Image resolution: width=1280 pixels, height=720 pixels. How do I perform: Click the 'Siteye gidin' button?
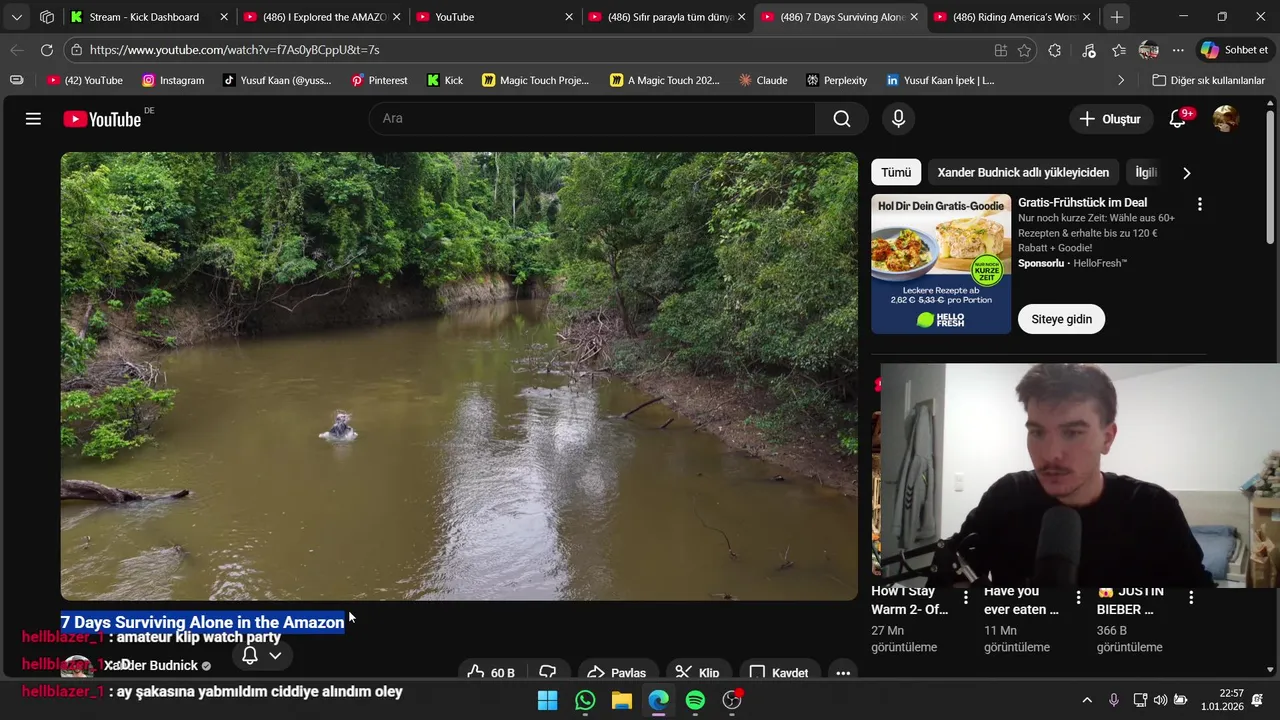[1061, 319]
